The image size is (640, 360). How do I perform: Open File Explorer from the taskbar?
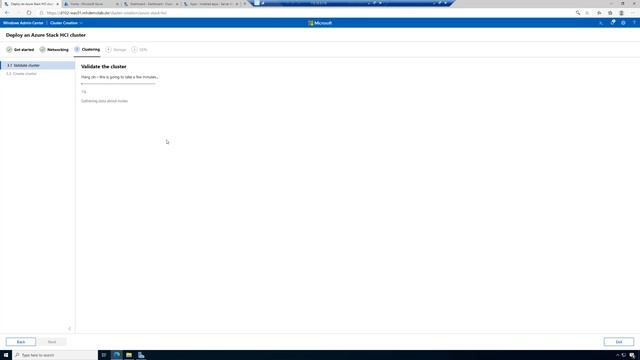click(129, 355)
